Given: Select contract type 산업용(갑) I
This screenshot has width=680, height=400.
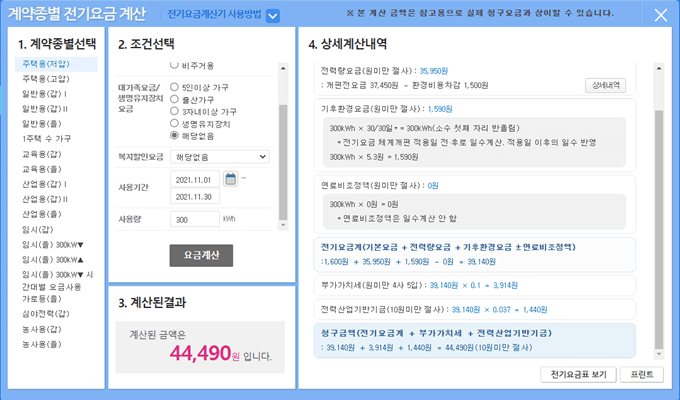Looking at the screenshot, I should tap(45, 184).
